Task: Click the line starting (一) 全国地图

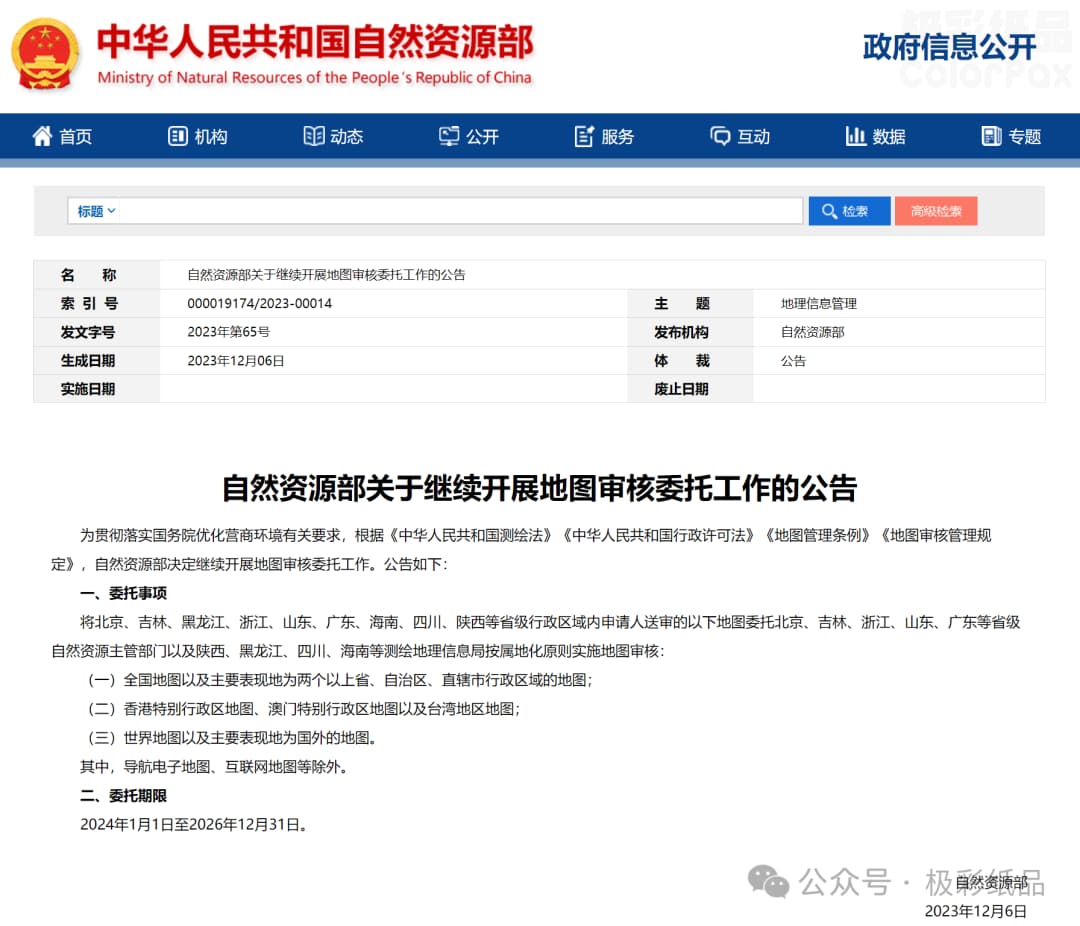Action: pos(340,680)
